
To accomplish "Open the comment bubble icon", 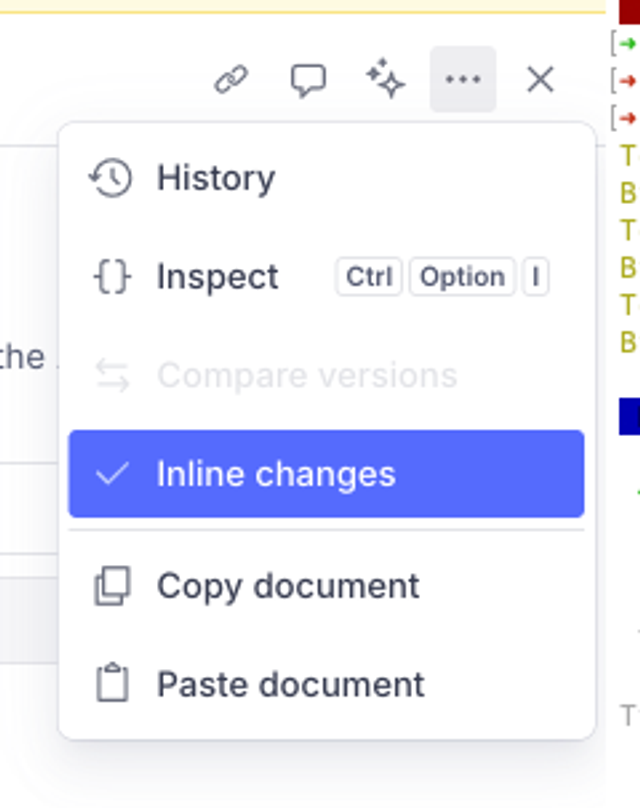I will tap(309, 77).
